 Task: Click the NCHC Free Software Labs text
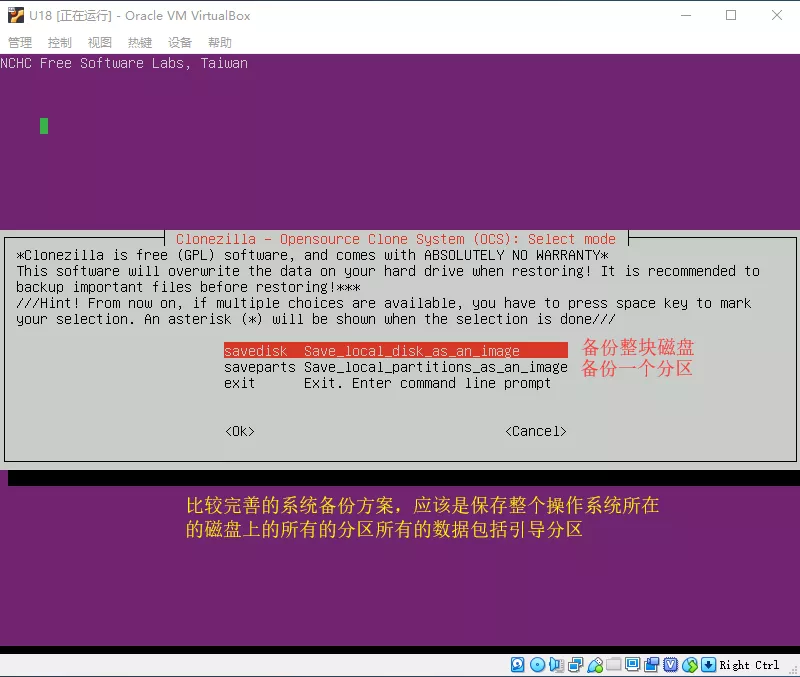click(124, 63)
